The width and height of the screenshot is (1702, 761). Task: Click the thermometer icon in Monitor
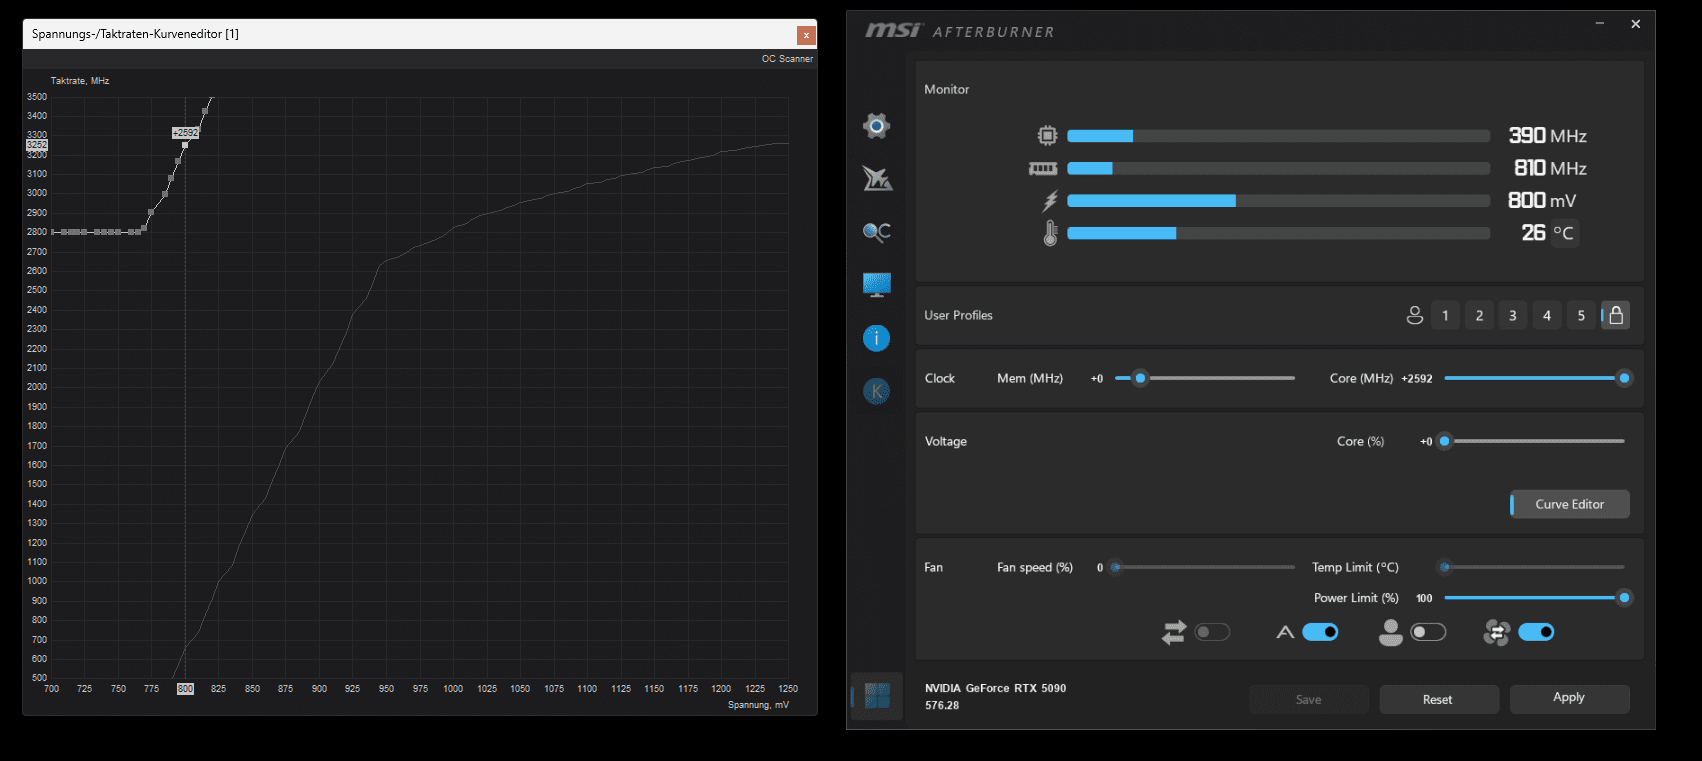click(x=1050, y=233)
